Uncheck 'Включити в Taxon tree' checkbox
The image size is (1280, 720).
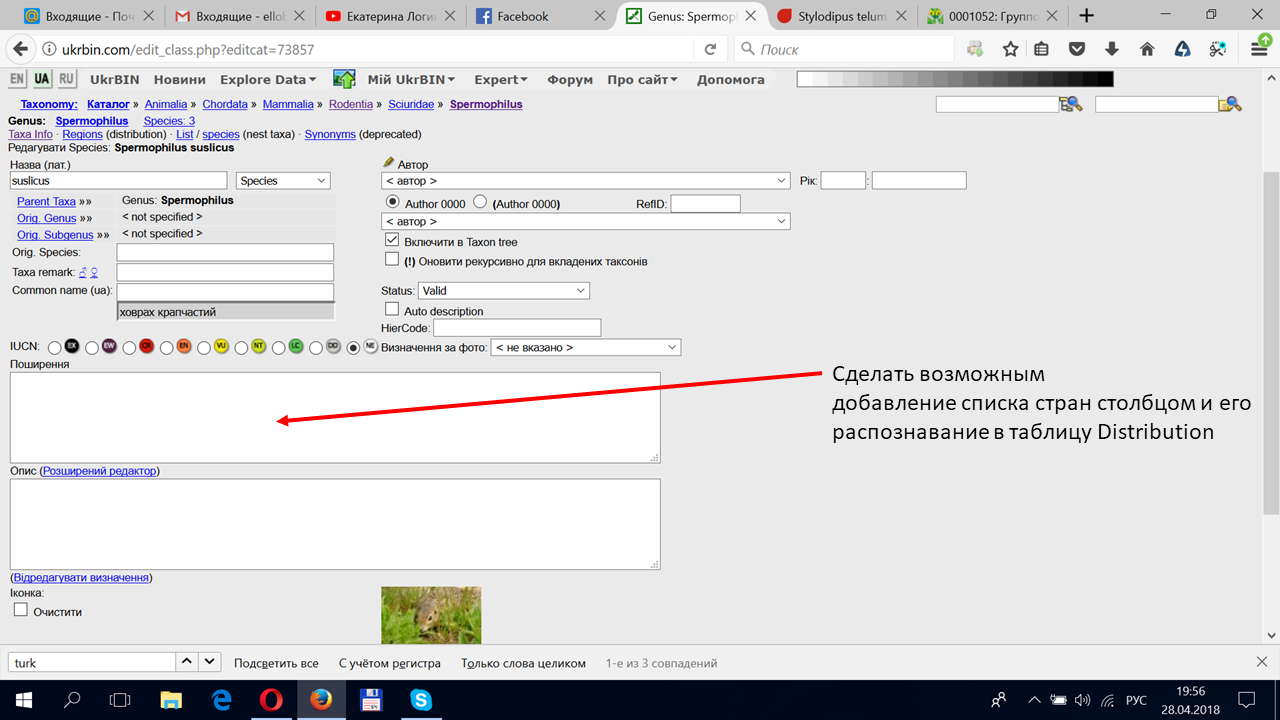[392, 241]
